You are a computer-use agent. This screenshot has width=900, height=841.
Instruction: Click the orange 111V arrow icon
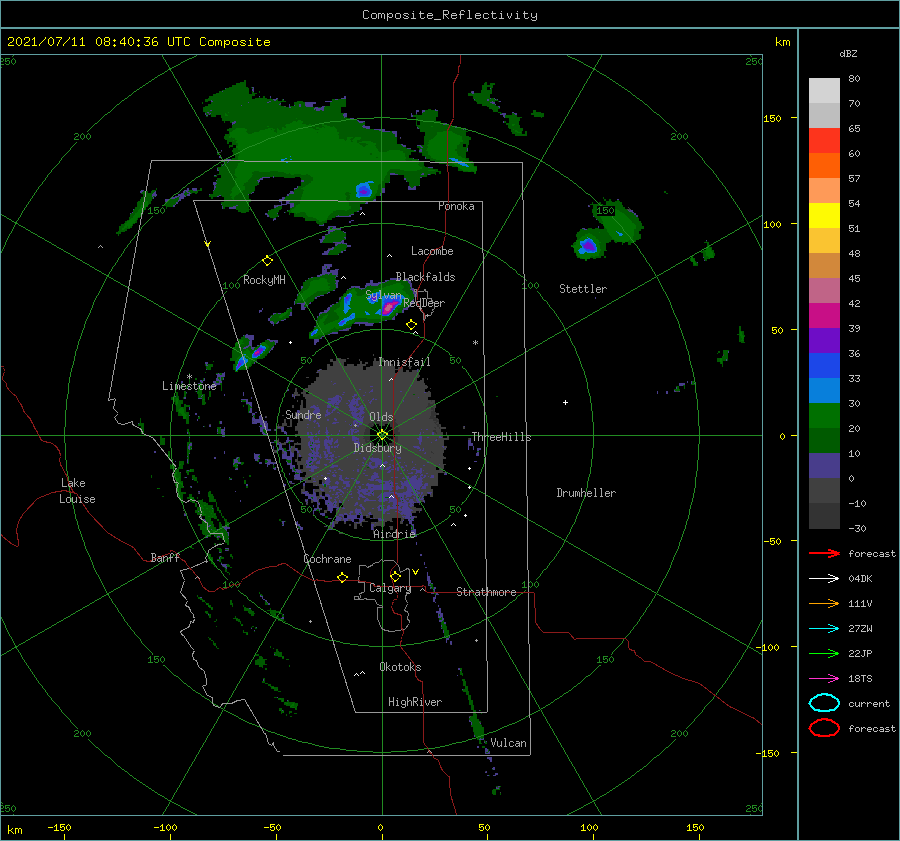(x=824, y=603)
